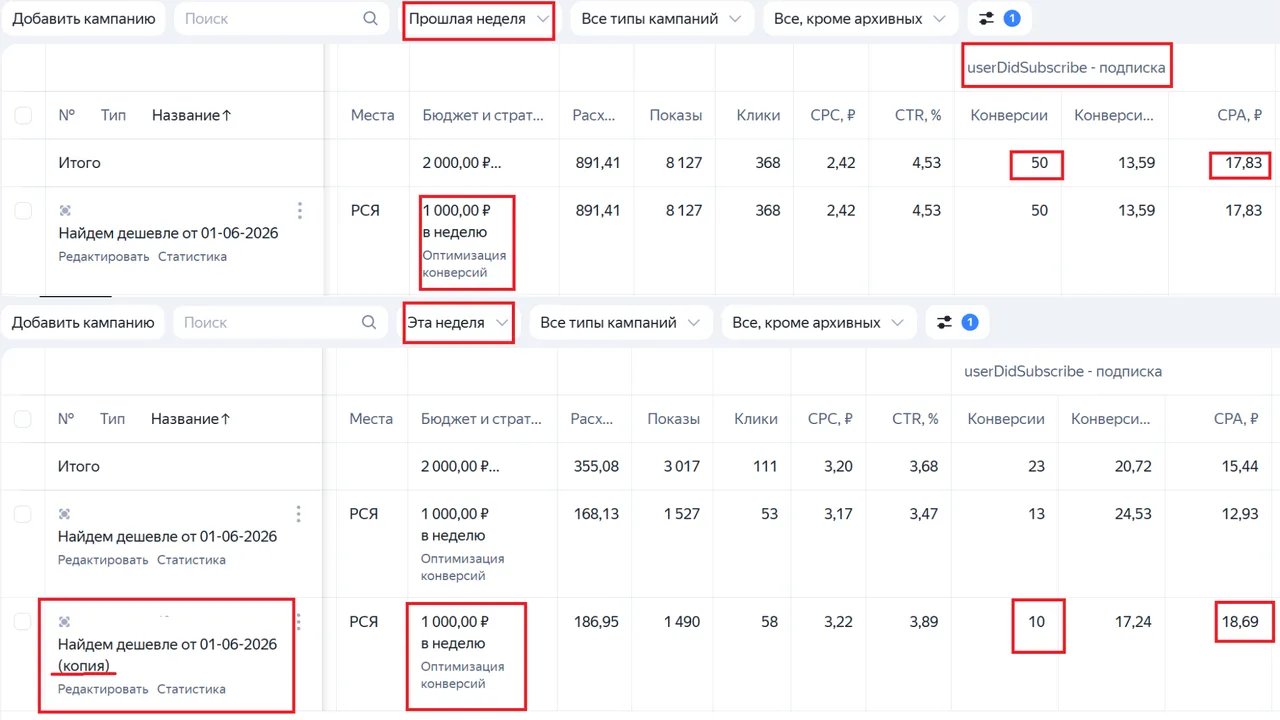Image resolution: width=1280 pixels, height=720 pixels.
Task: Click '№' column header in the 'Прошлая неделя' table
Action: coord(67,115)
